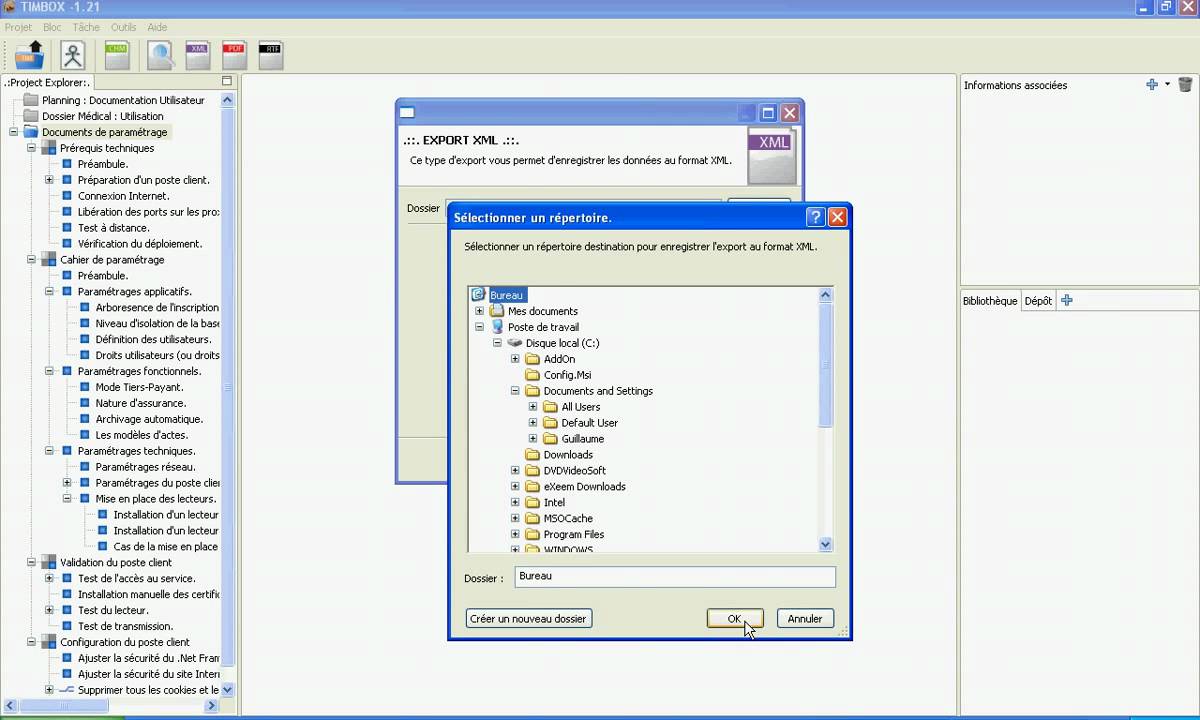Collapse the Cahier de paramétrage node
The image size is (1200, 720).
pyautogui.click(x=32, y=260)
